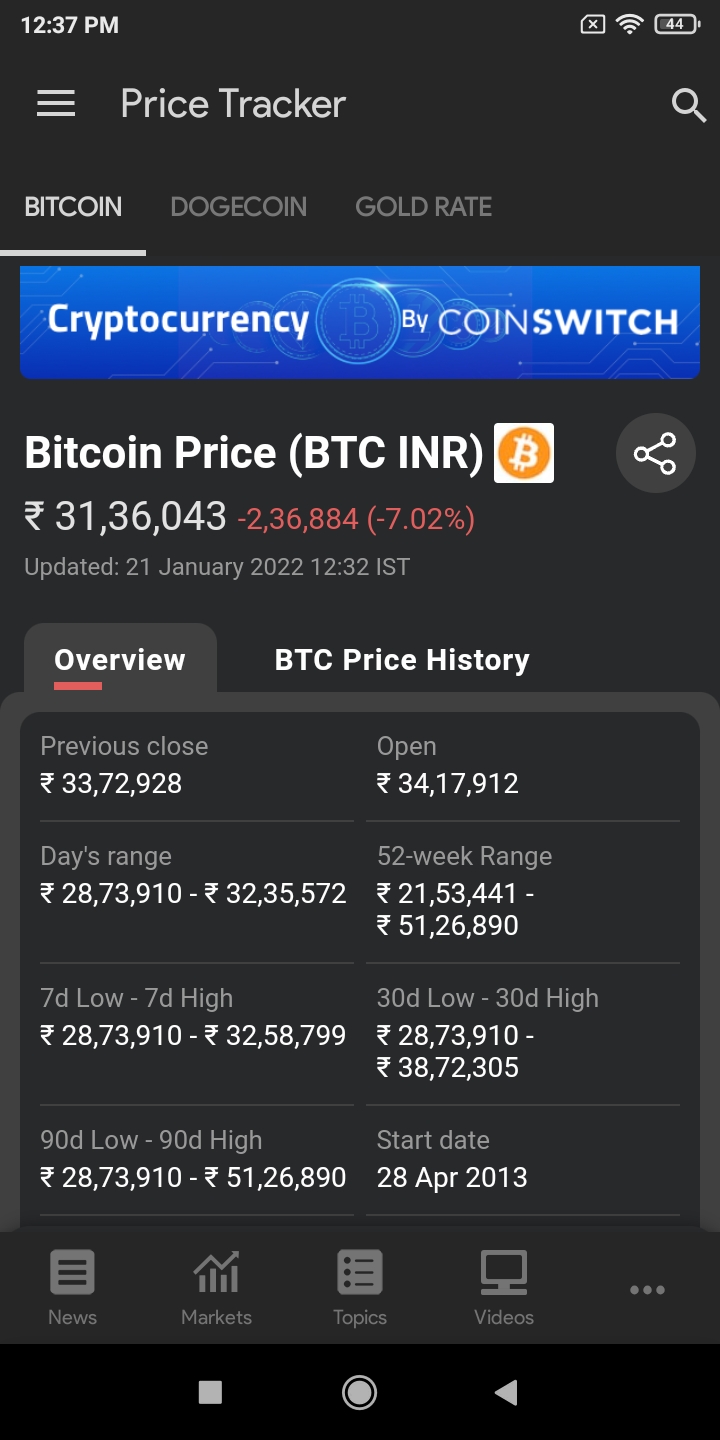Open the Videos screen icon
The image size is (720, 1440).
(x=504, y=1274)
